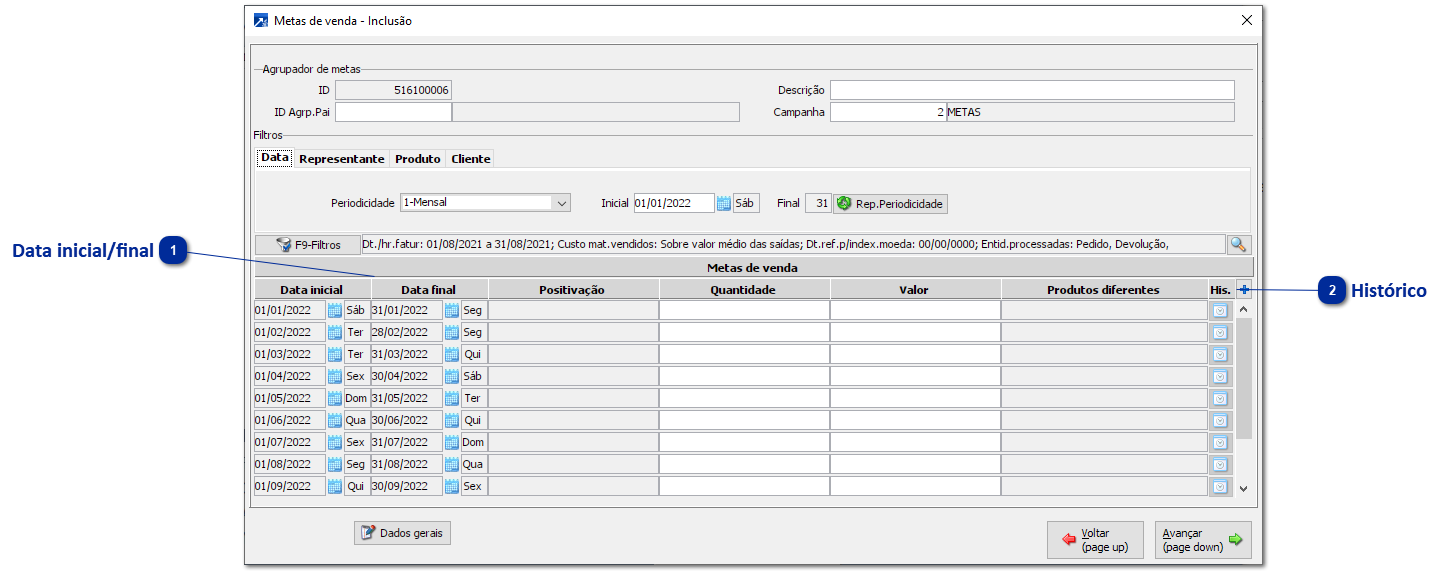Open history icon for the 01/01/2022 row
Screen dimensions: 1443x581
pos(1220,310)
